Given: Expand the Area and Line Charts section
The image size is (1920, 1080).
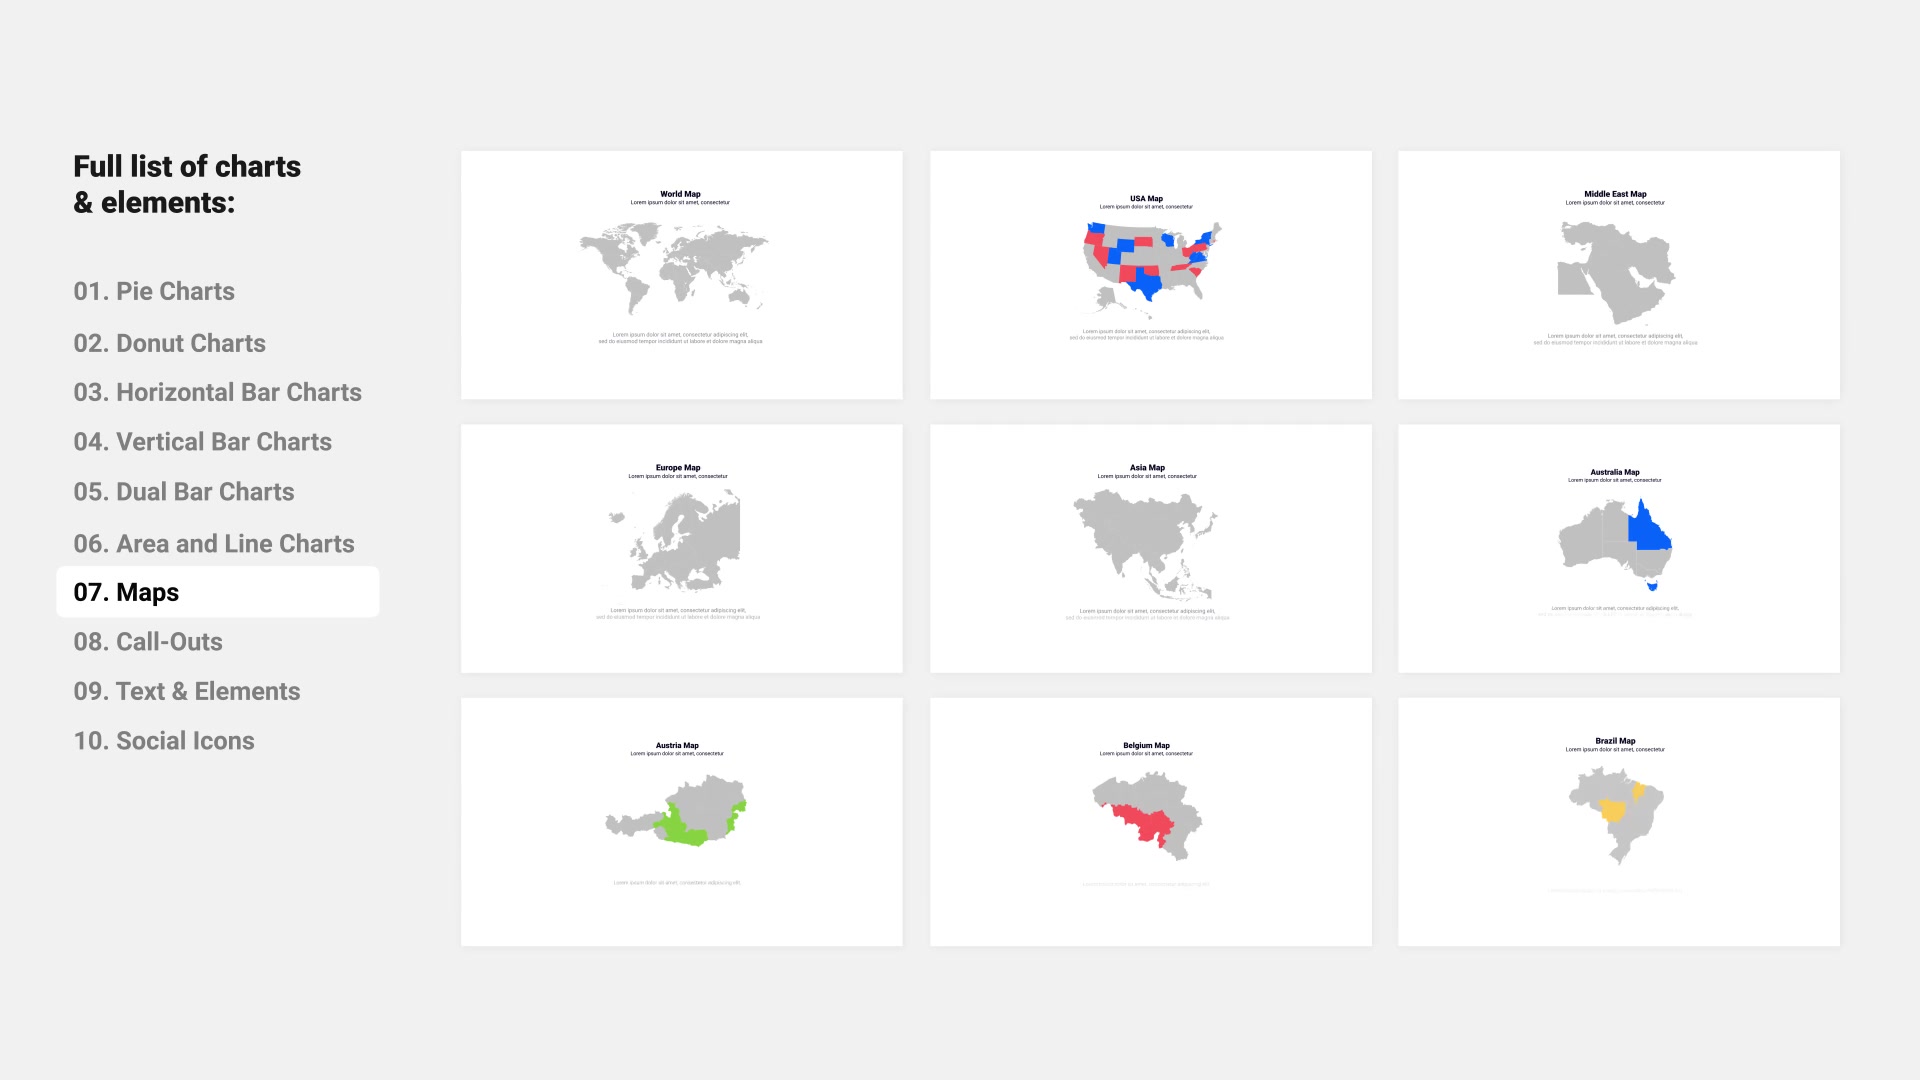Looking at the screenshot, I should point(215,542).
